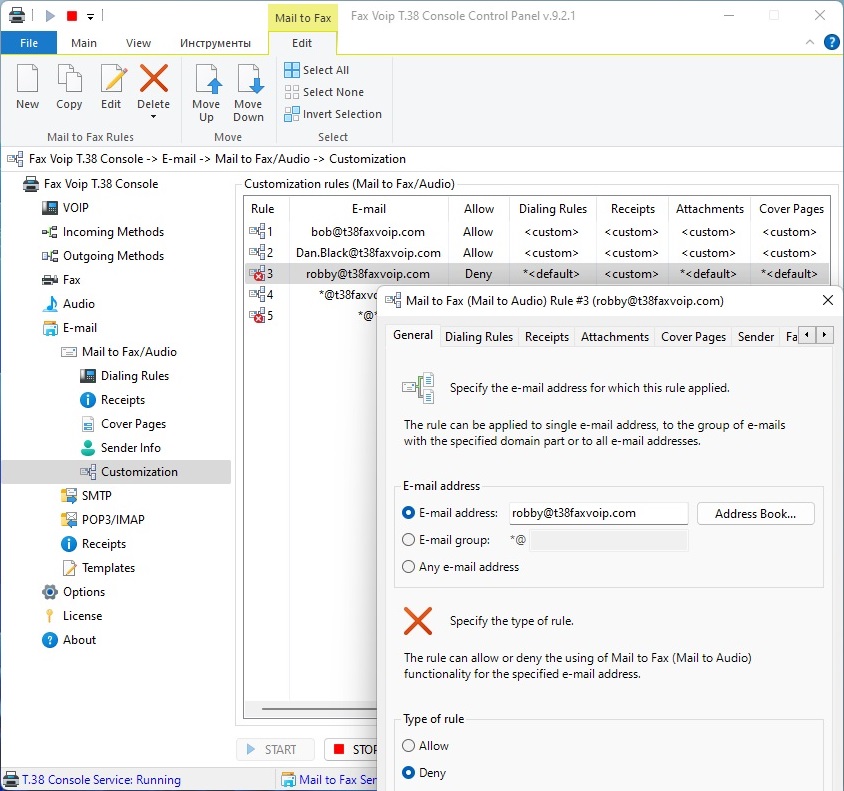Select Allow rule type radio
The image size is (844, 791).
tap(409, 746)
